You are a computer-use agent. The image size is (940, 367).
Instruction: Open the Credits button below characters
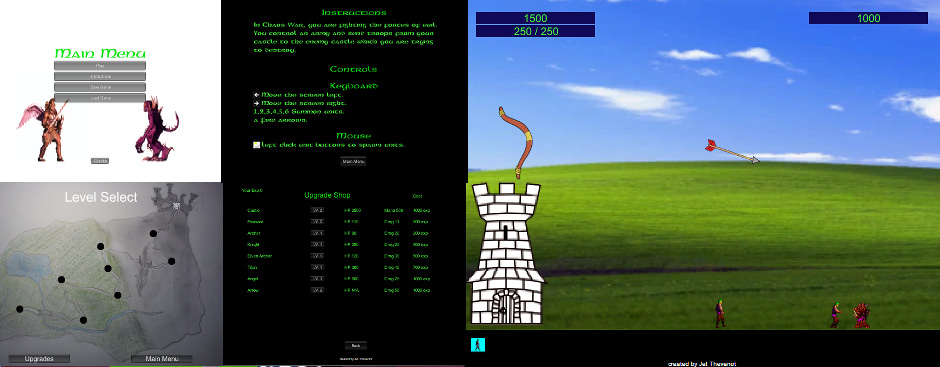(x=100, y=161)
